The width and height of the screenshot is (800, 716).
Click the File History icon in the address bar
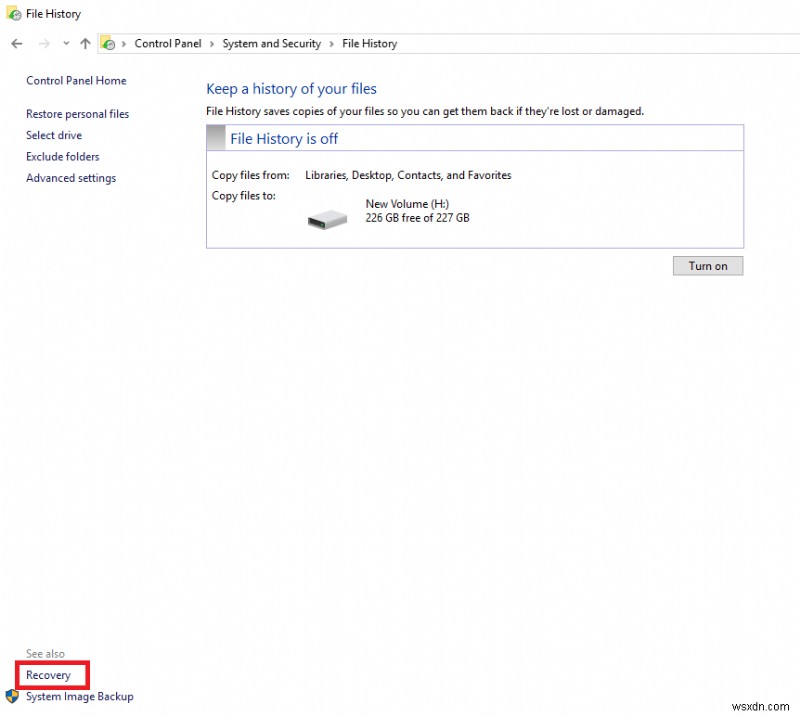107,43
